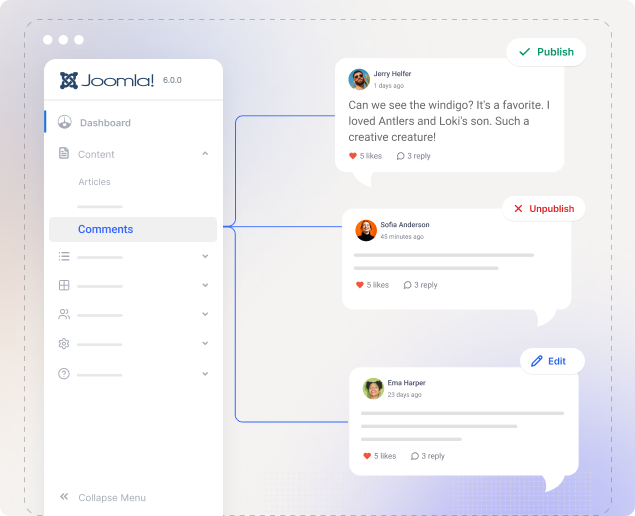
Task: Click the grid layout icon in sidebar
Action: 64,285
